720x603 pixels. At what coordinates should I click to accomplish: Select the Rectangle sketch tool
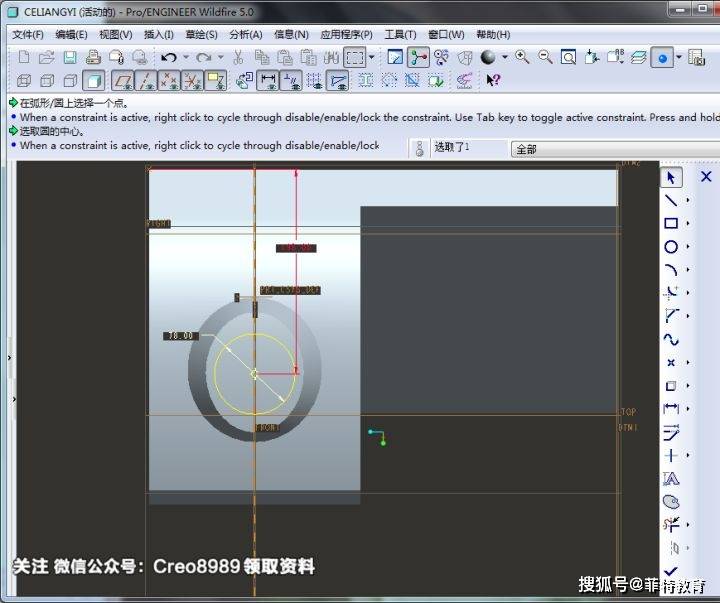[671, 223]
